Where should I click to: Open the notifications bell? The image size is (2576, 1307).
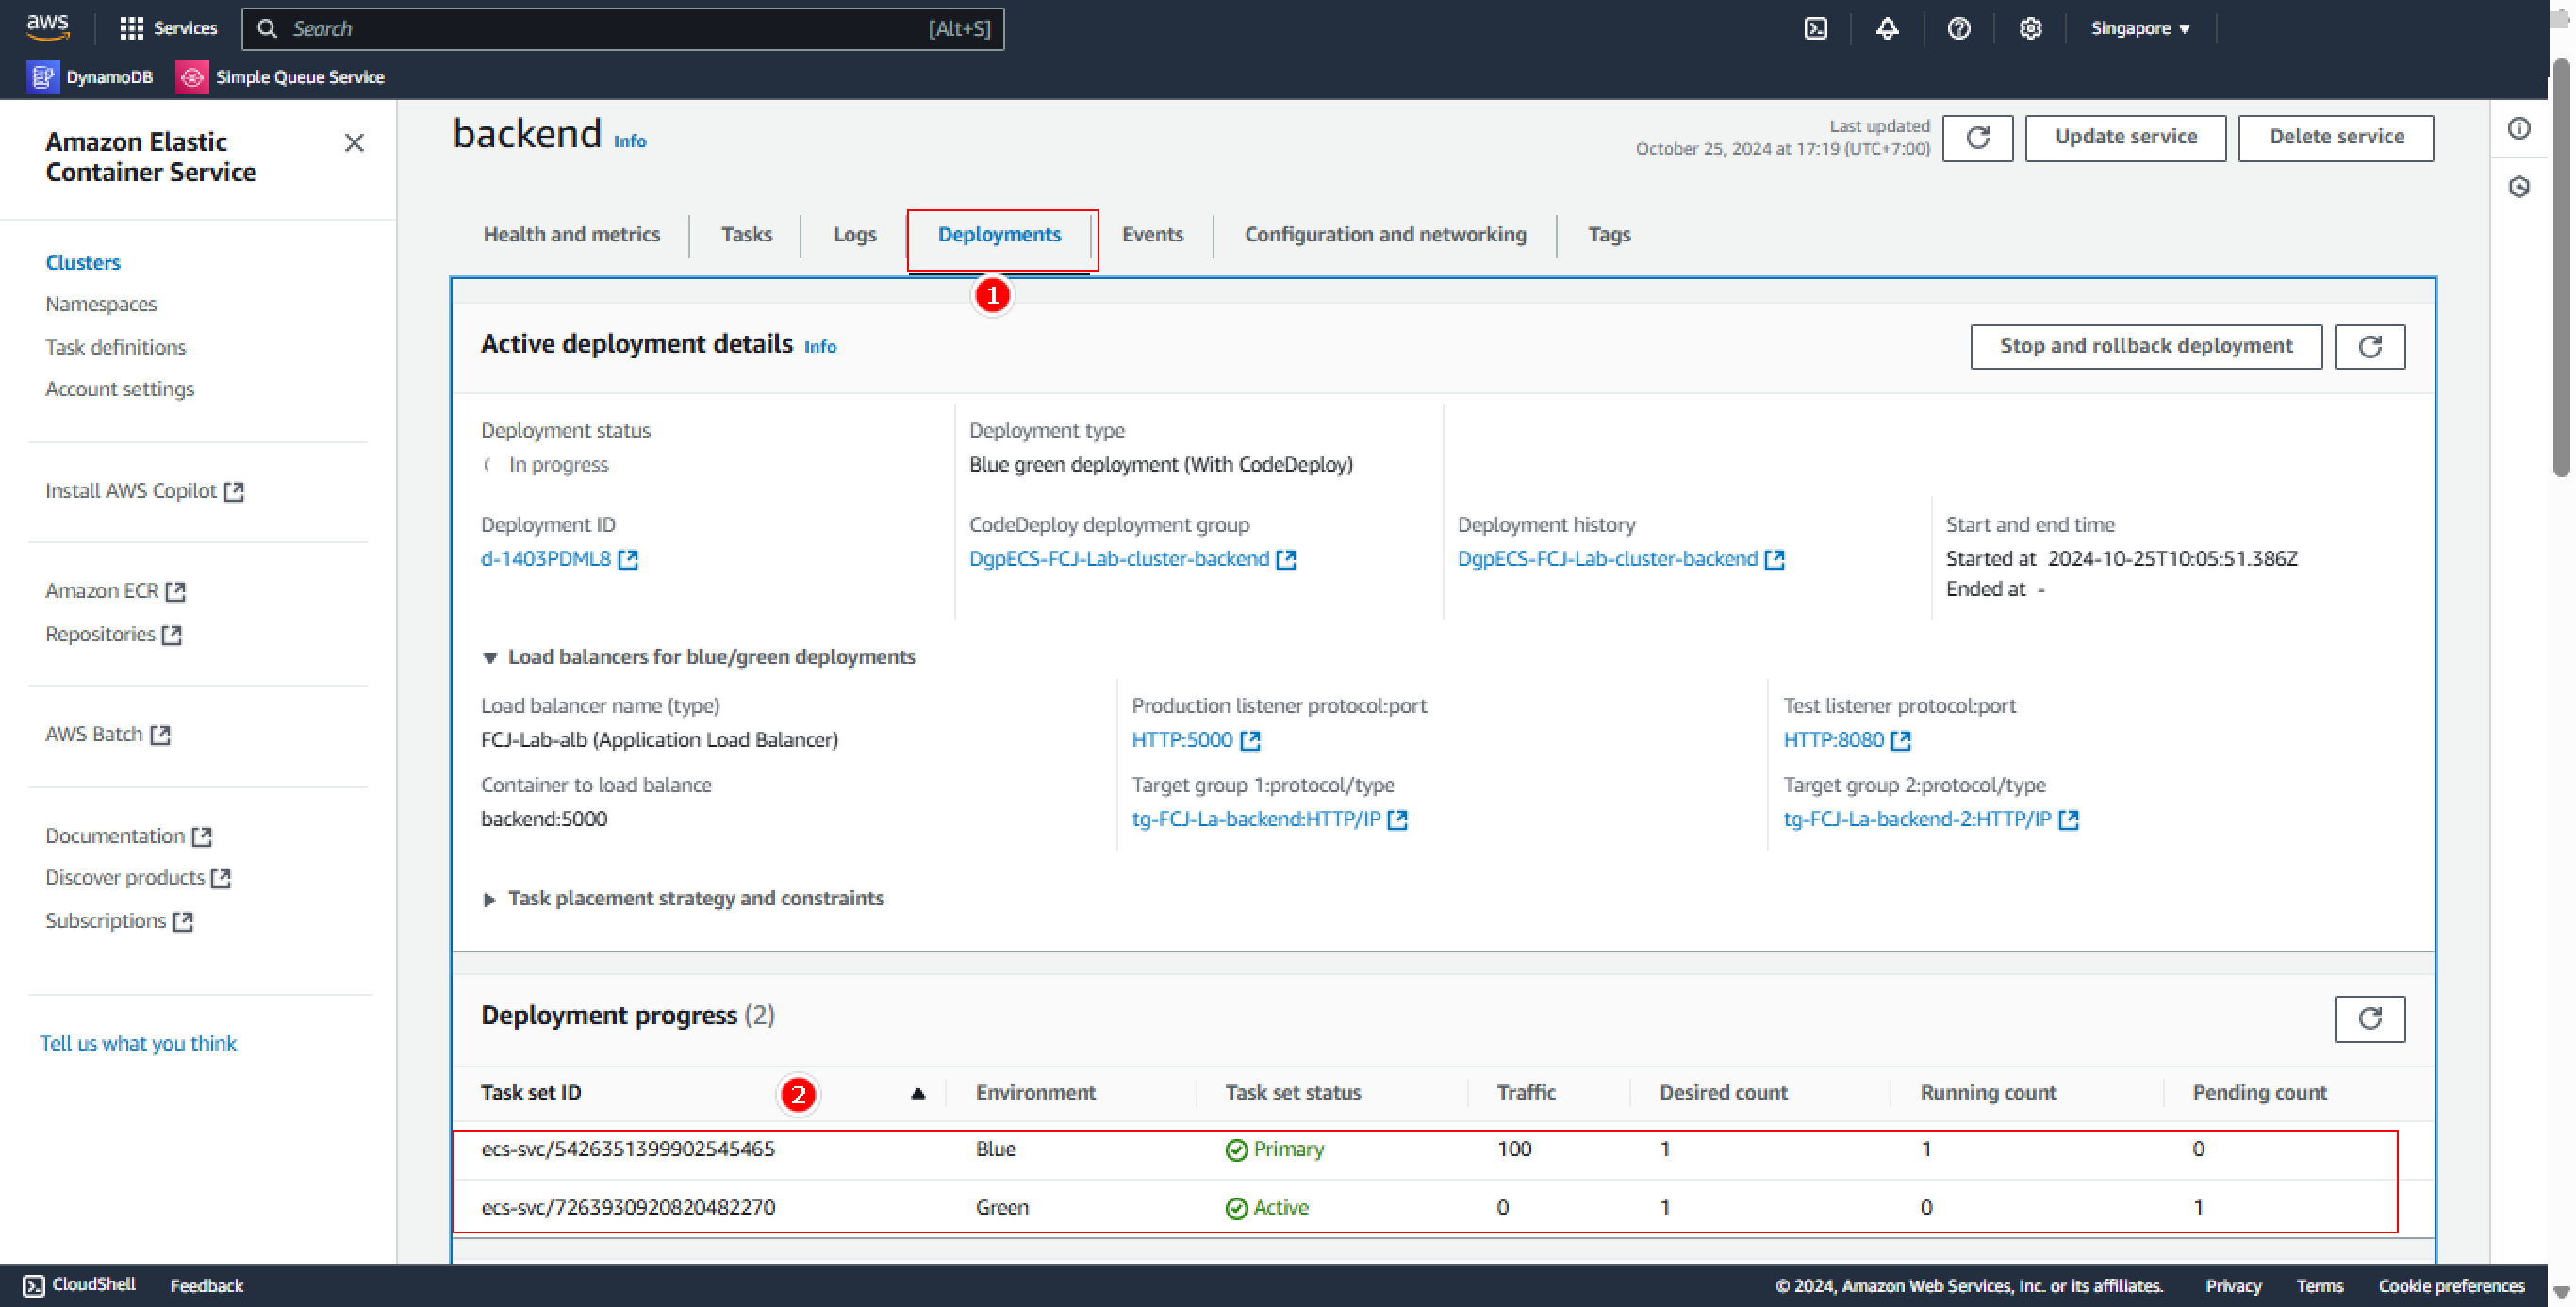1887,28
